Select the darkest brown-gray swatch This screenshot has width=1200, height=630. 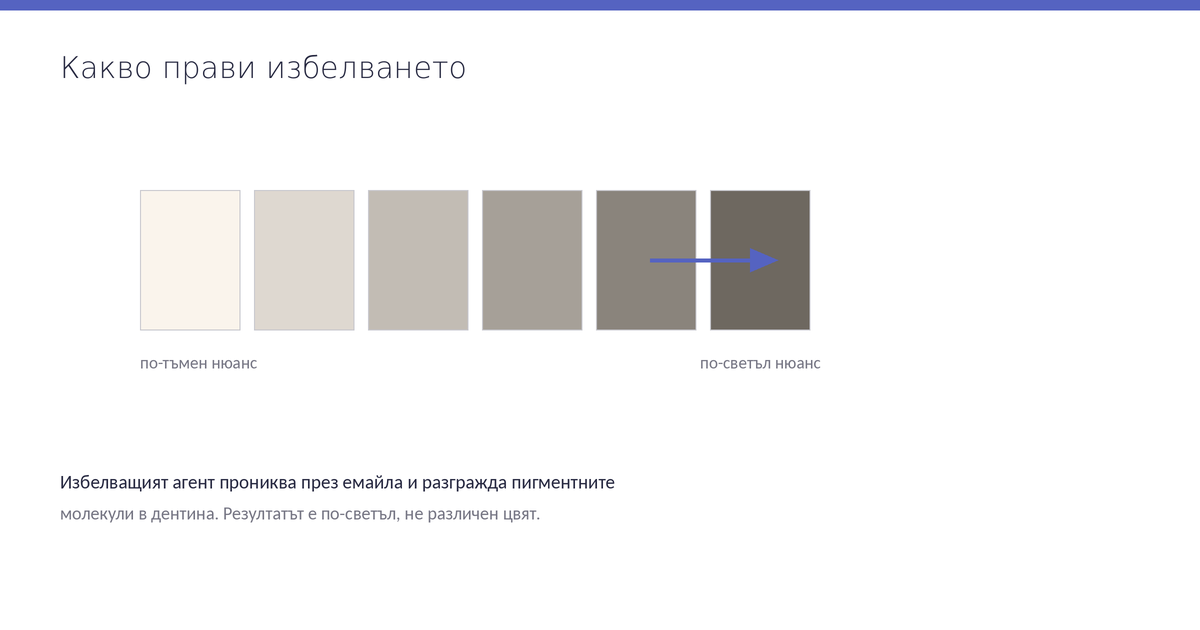pyautogui.click(x=760, y=260)
